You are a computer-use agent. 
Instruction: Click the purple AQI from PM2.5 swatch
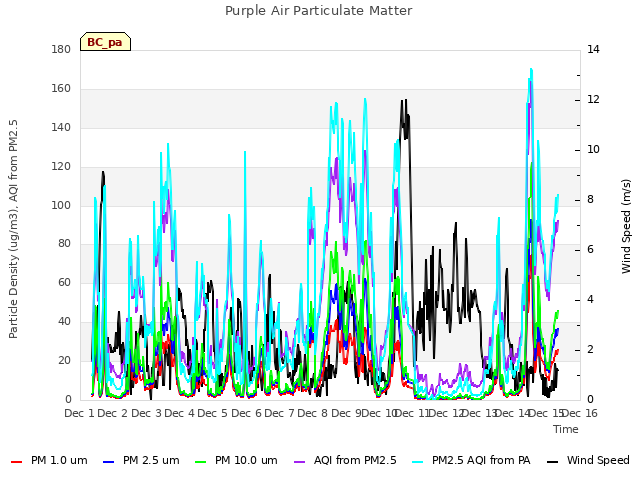pyautogui.click(x=300, y=462)
